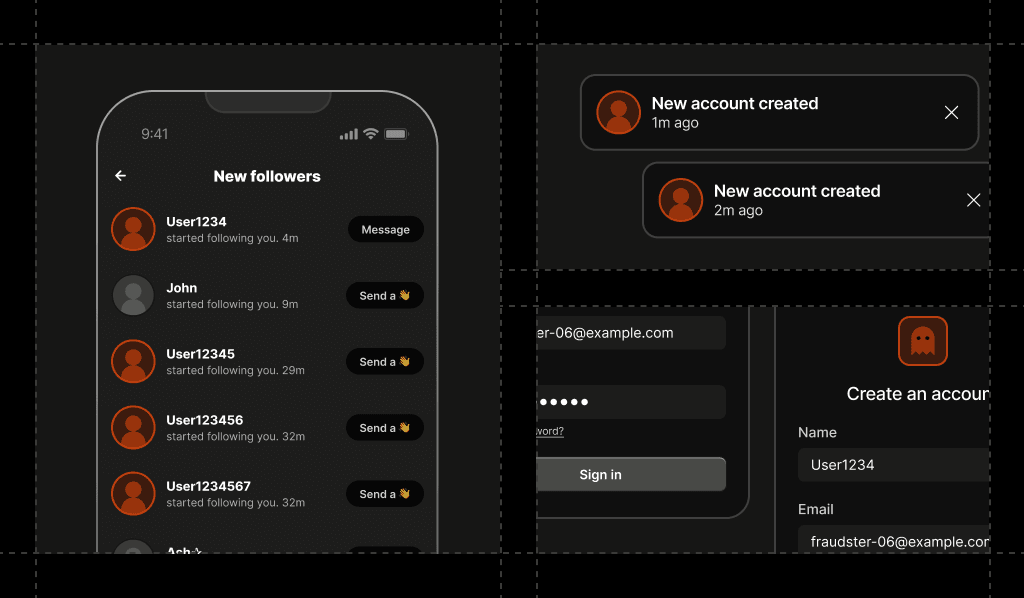Send a wave to User1234567
Screen dimensions: 1024x598
(x=385, y=494)
